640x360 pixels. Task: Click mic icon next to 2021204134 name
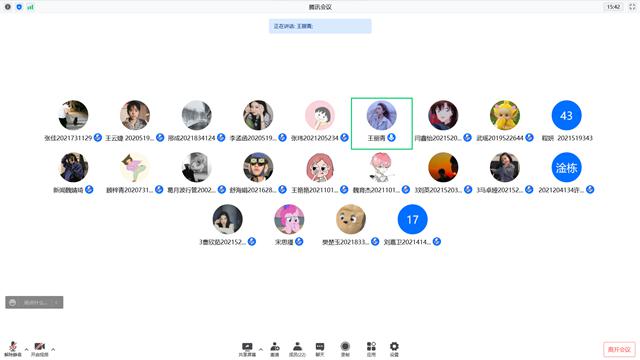(590, 189)
